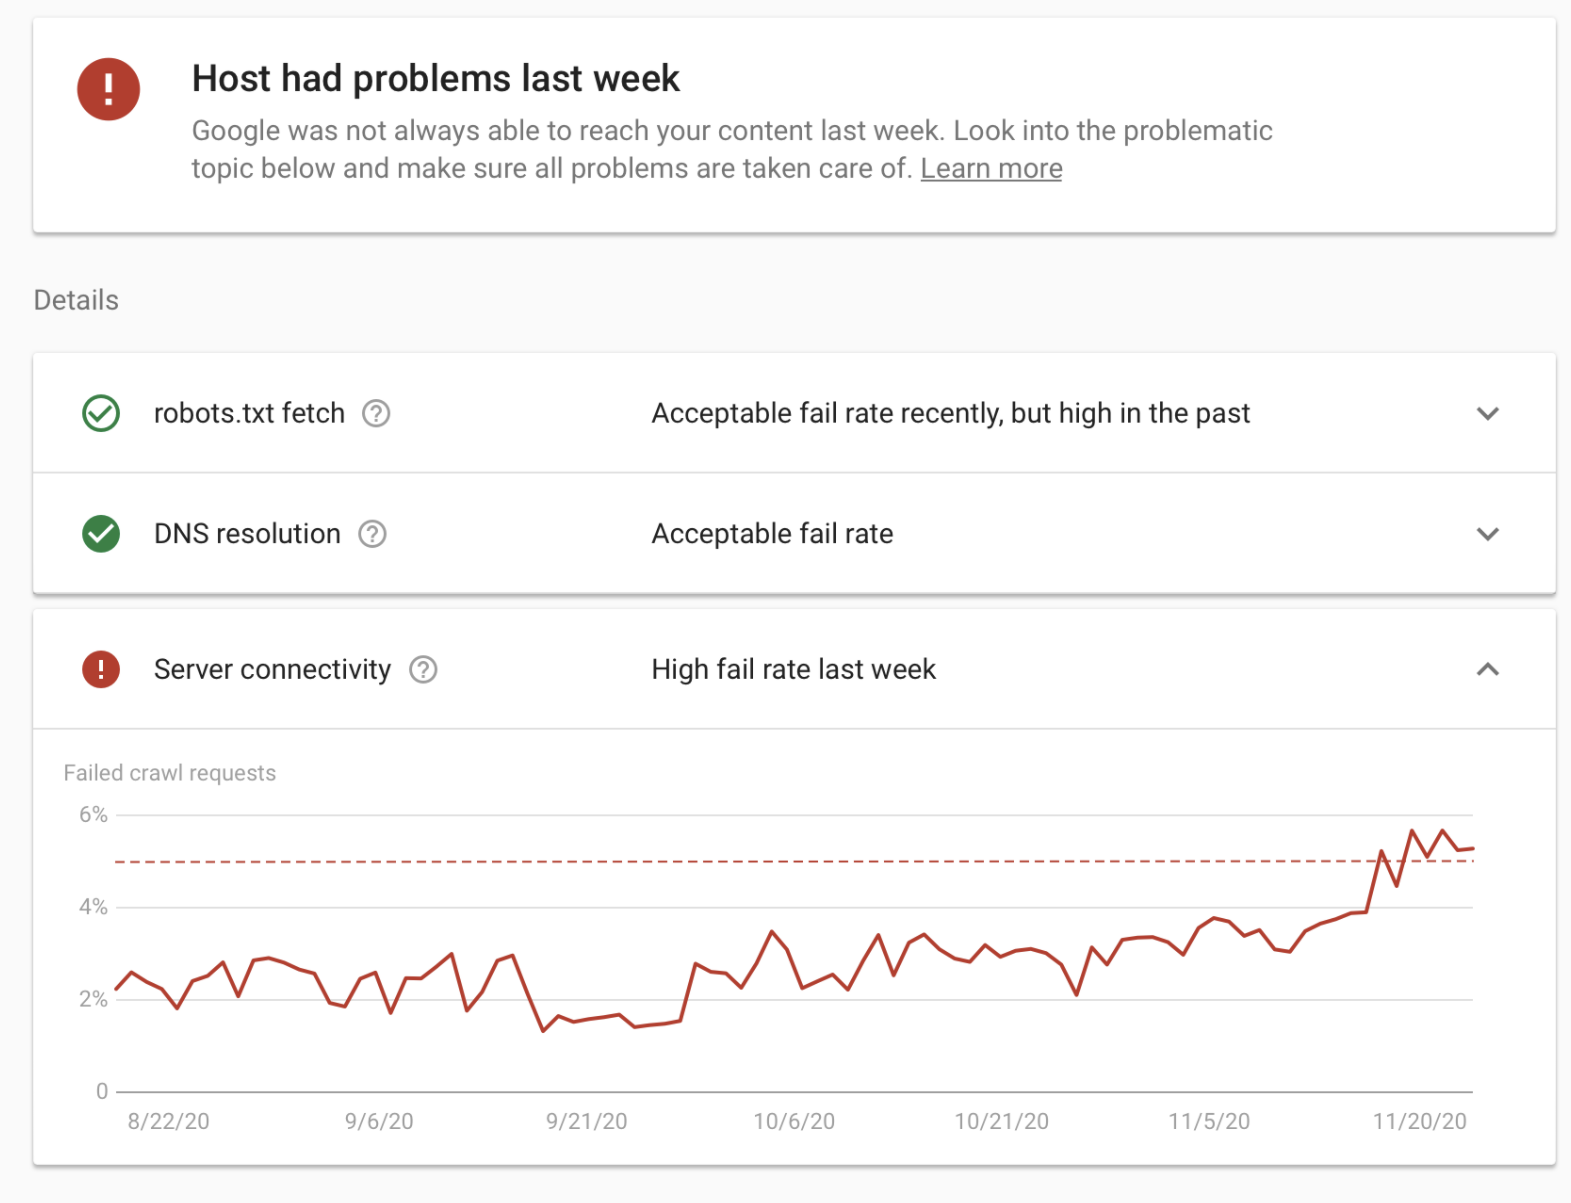
Task: Collapse the Server connectivity chart section
Action: tap(1488, 670)
